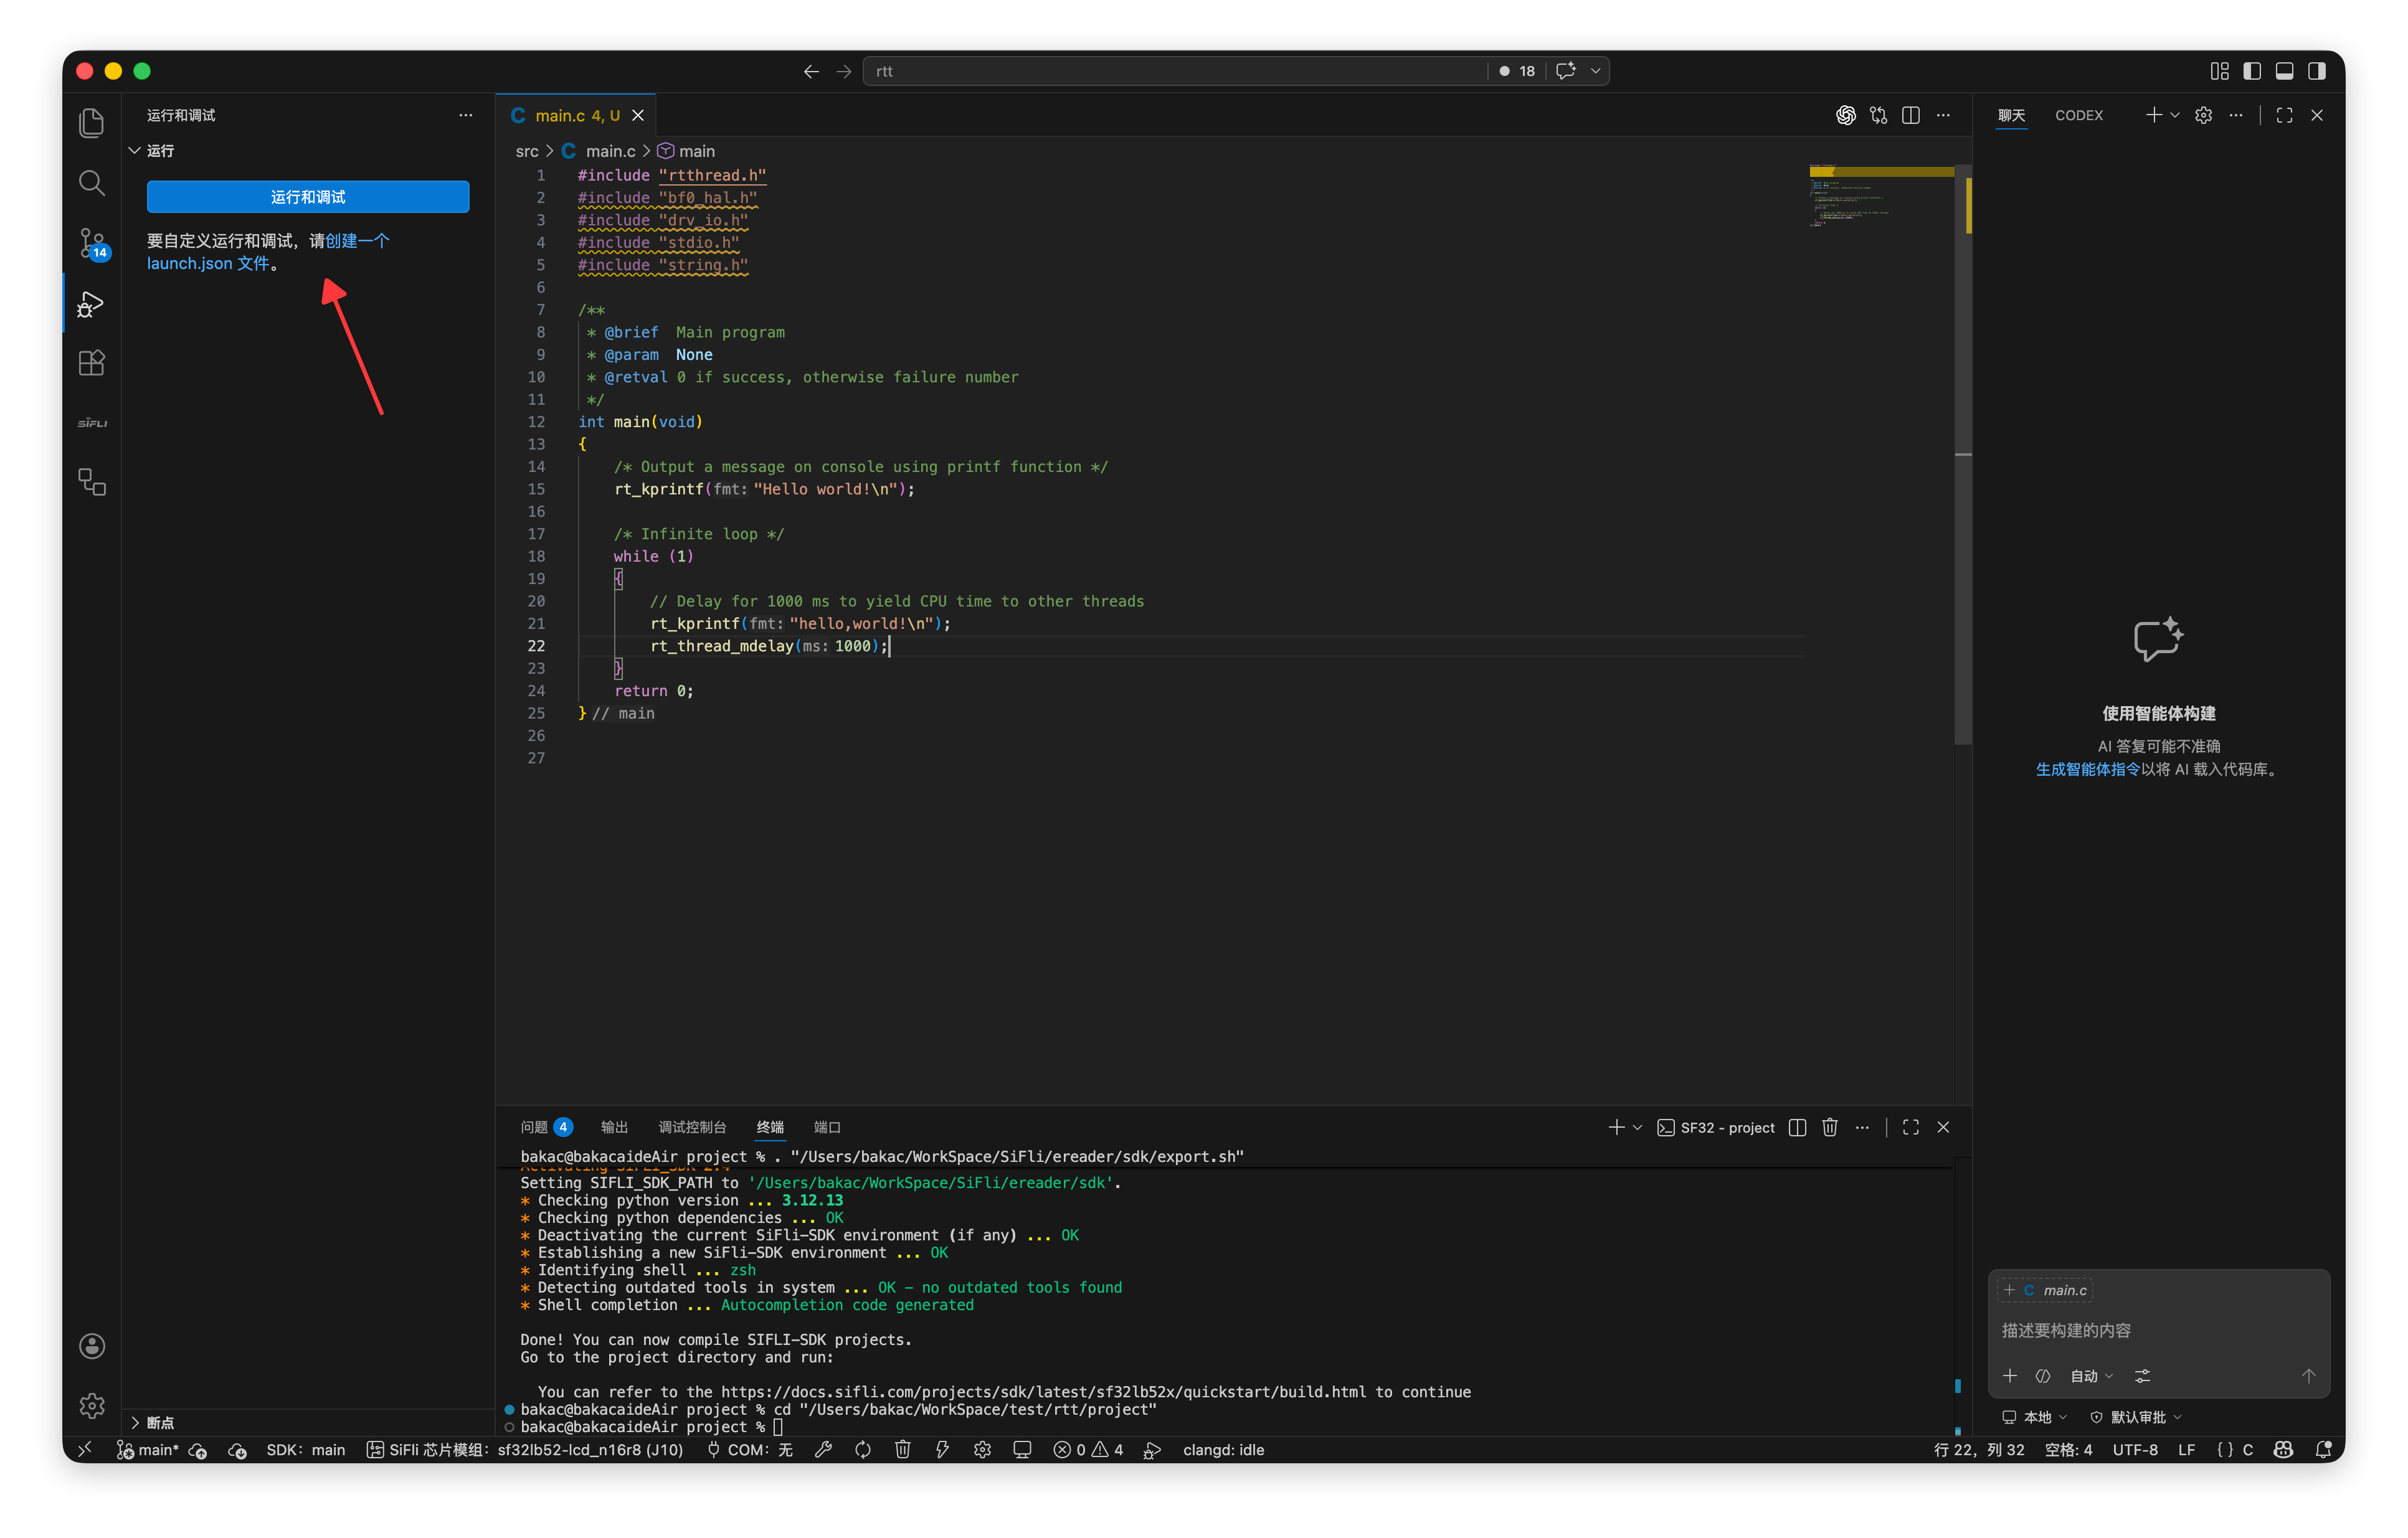
Task: Open the Explorer sidebar icon
Action: tap(91, 122)
